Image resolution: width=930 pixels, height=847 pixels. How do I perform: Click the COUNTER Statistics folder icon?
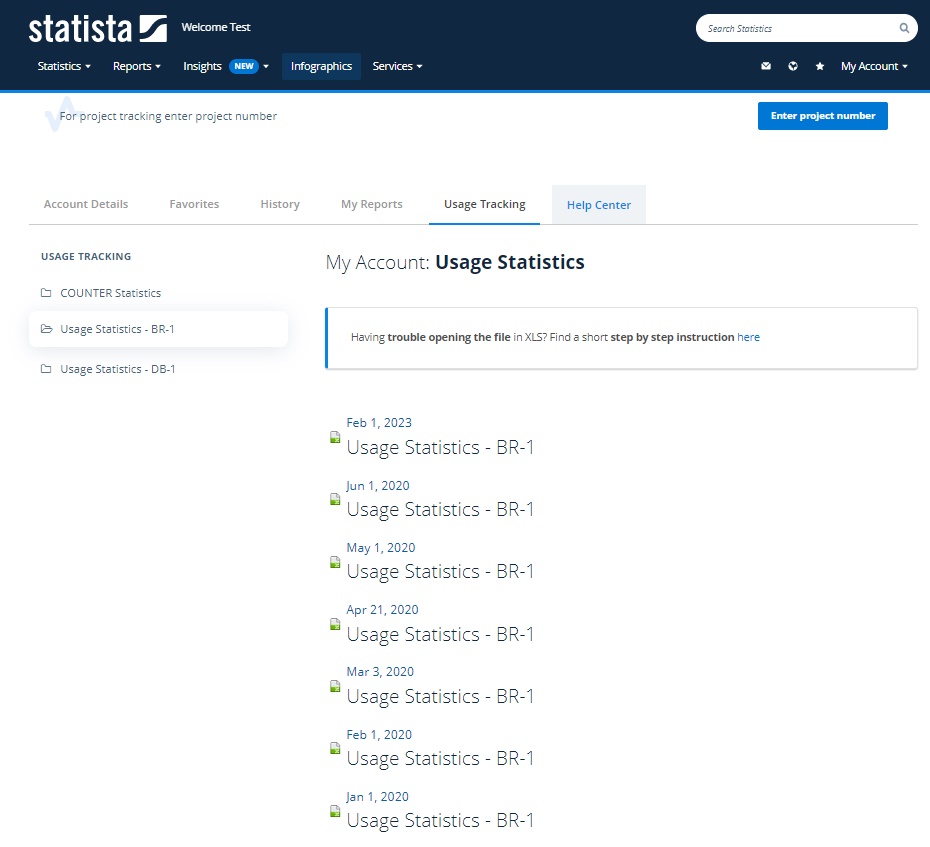click(x=46, y=292)
